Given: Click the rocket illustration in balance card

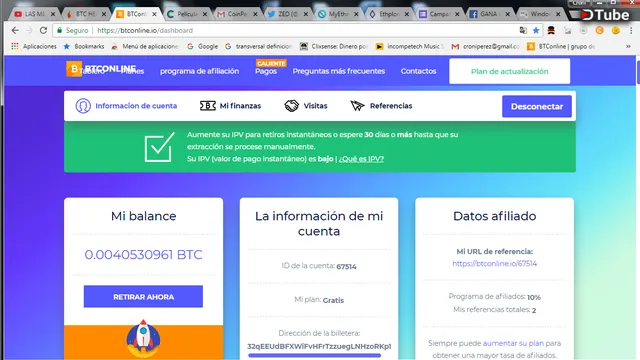Looking at the screenshot, I should point(143,339).
